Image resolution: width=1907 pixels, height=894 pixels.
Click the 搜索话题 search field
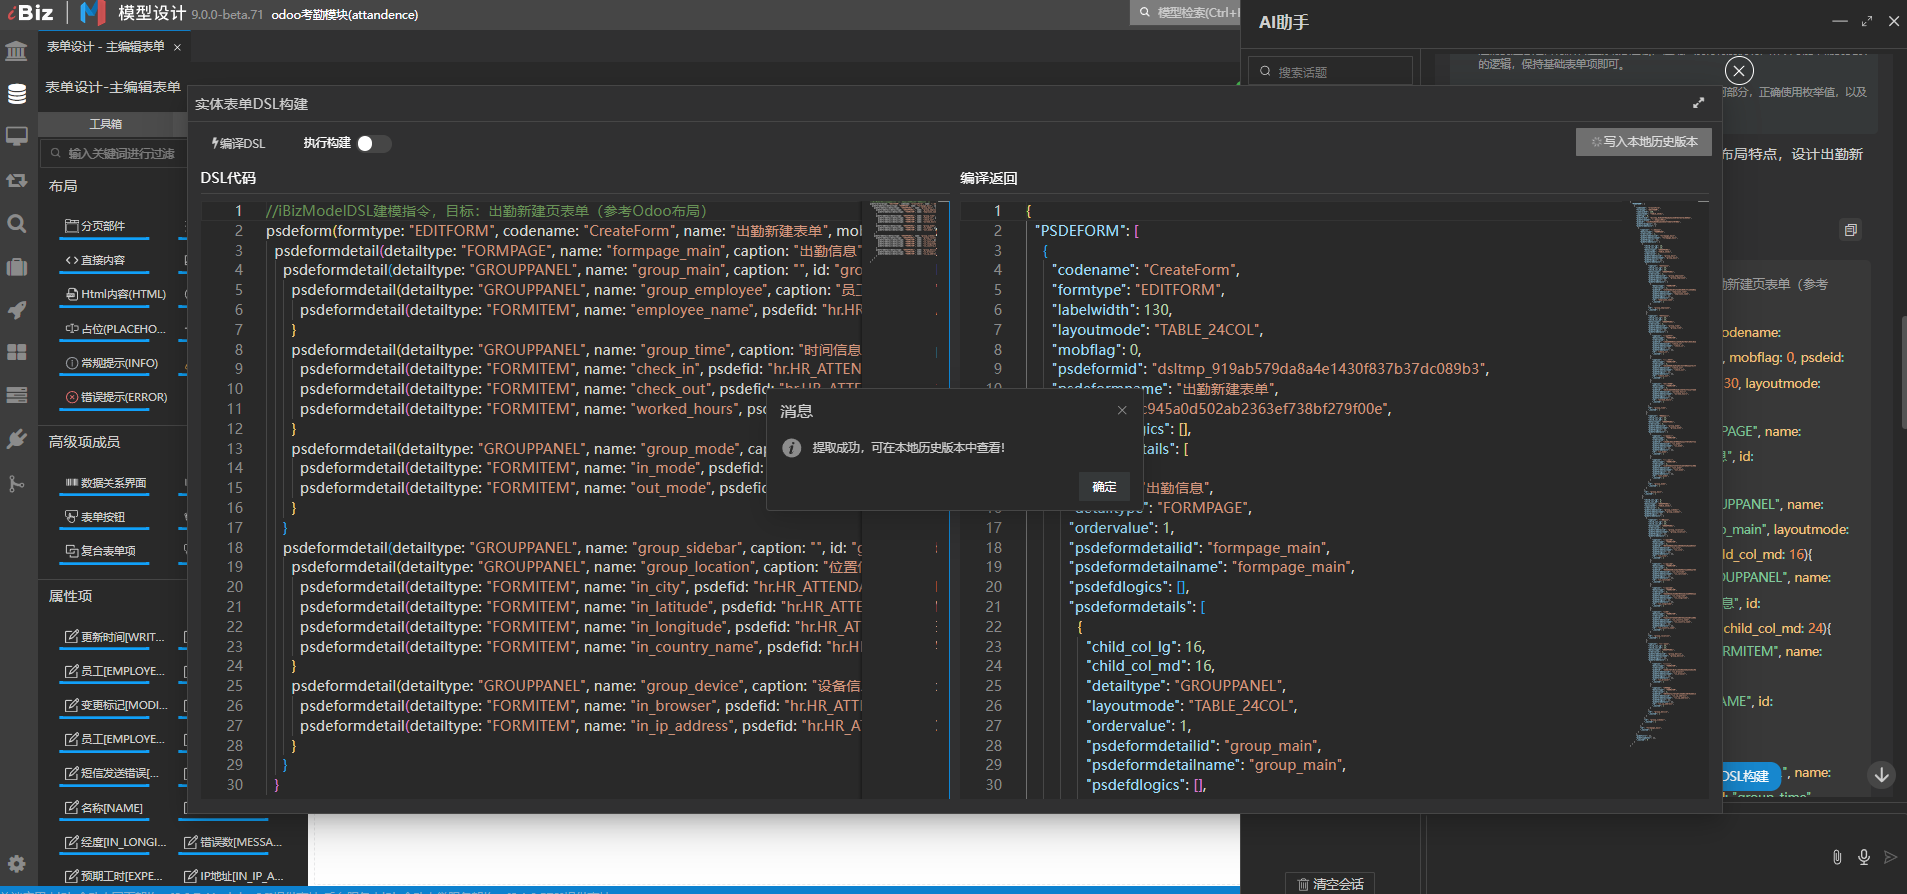tap(1330, 72)
